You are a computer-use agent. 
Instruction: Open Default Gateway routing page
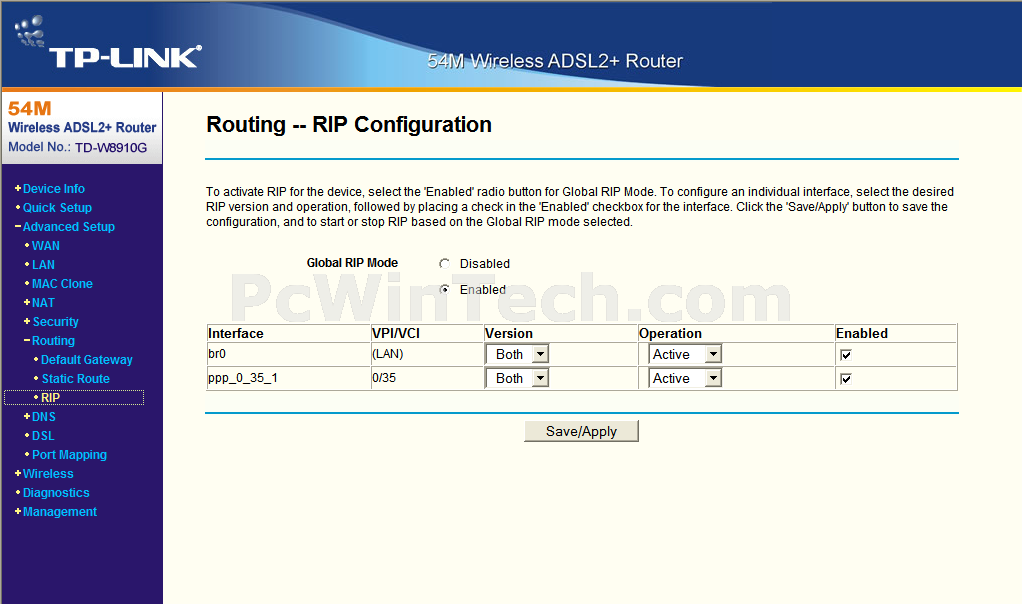86,360
